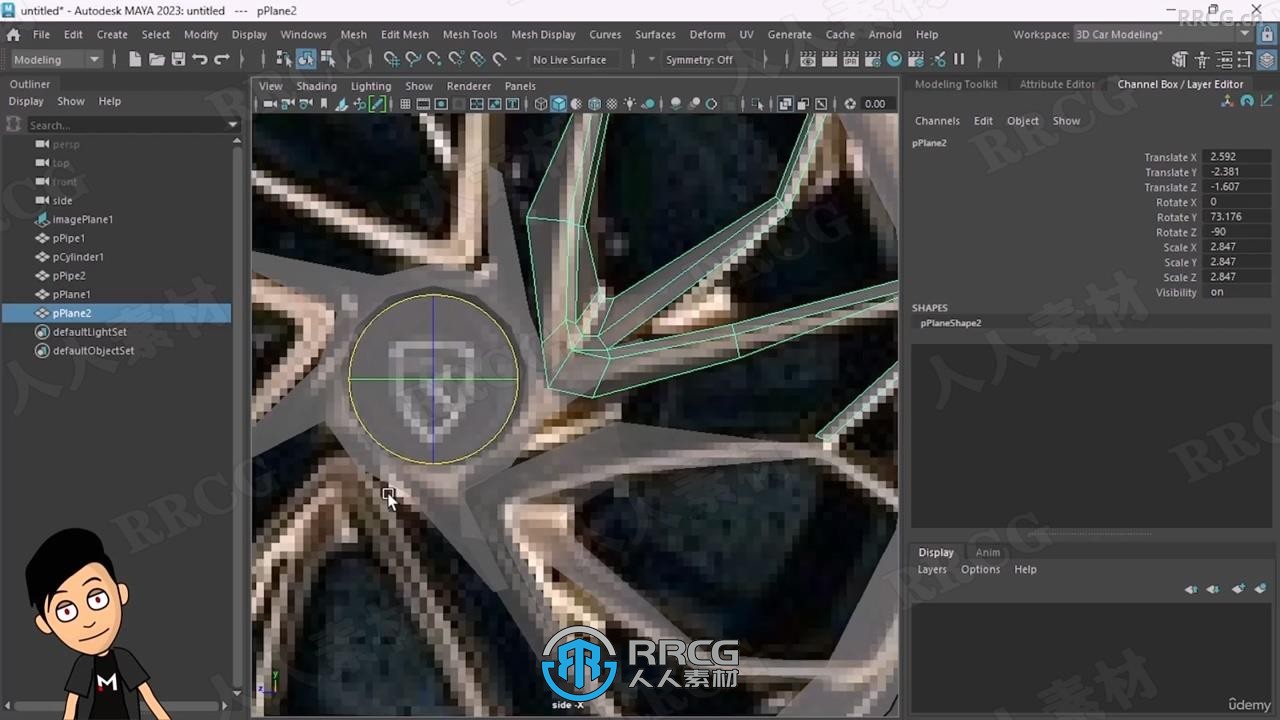Toggle Smooth Shade All viewport icon
Viewport: 1280px width, 720px height.
click(x=559, y=103)
